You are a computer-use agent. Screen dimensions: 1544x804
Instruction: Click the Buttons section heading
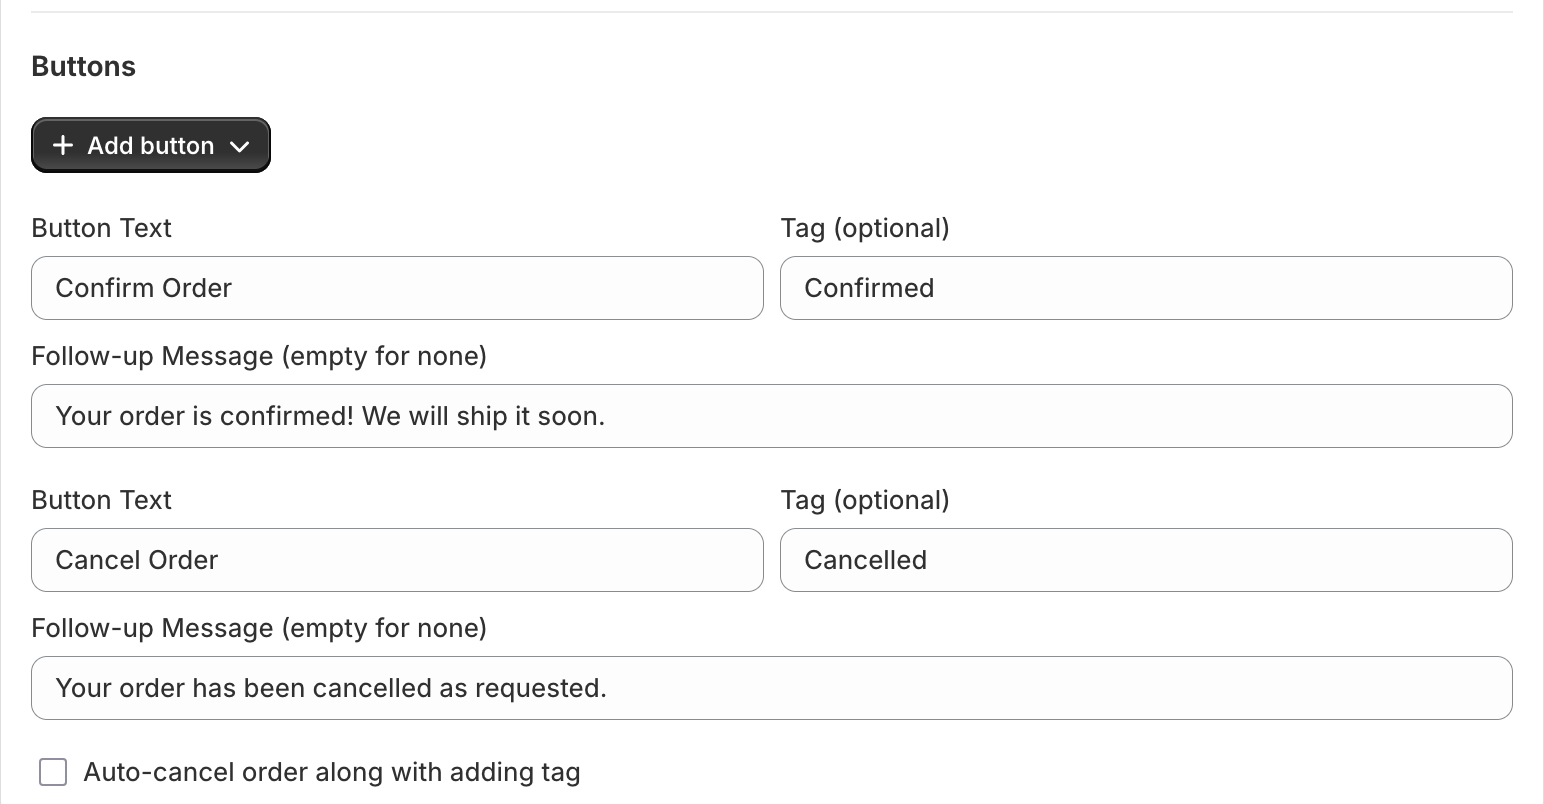(83, 66)
